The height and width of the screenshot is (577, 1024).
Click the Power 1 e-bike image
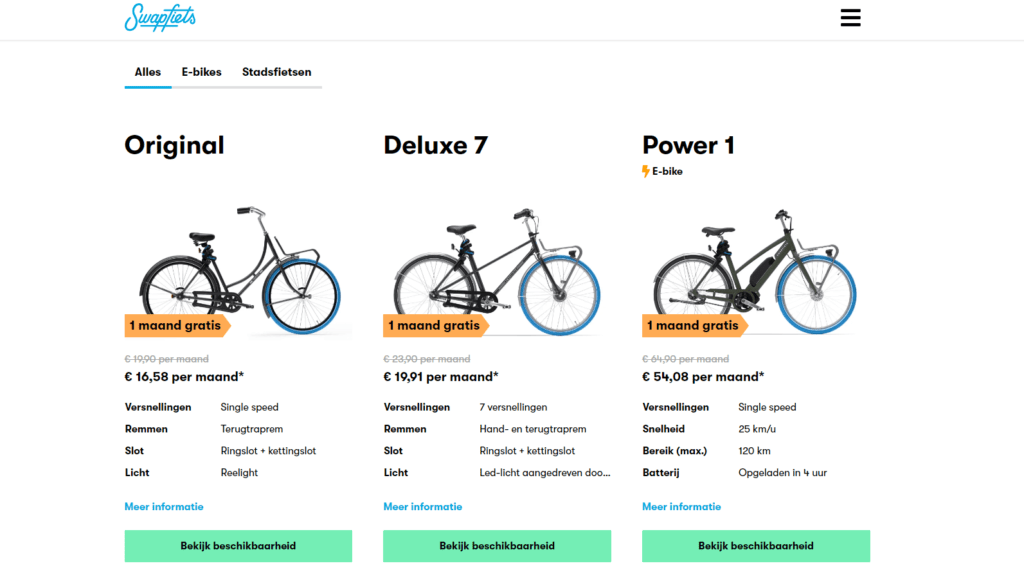tap(755, 271)
